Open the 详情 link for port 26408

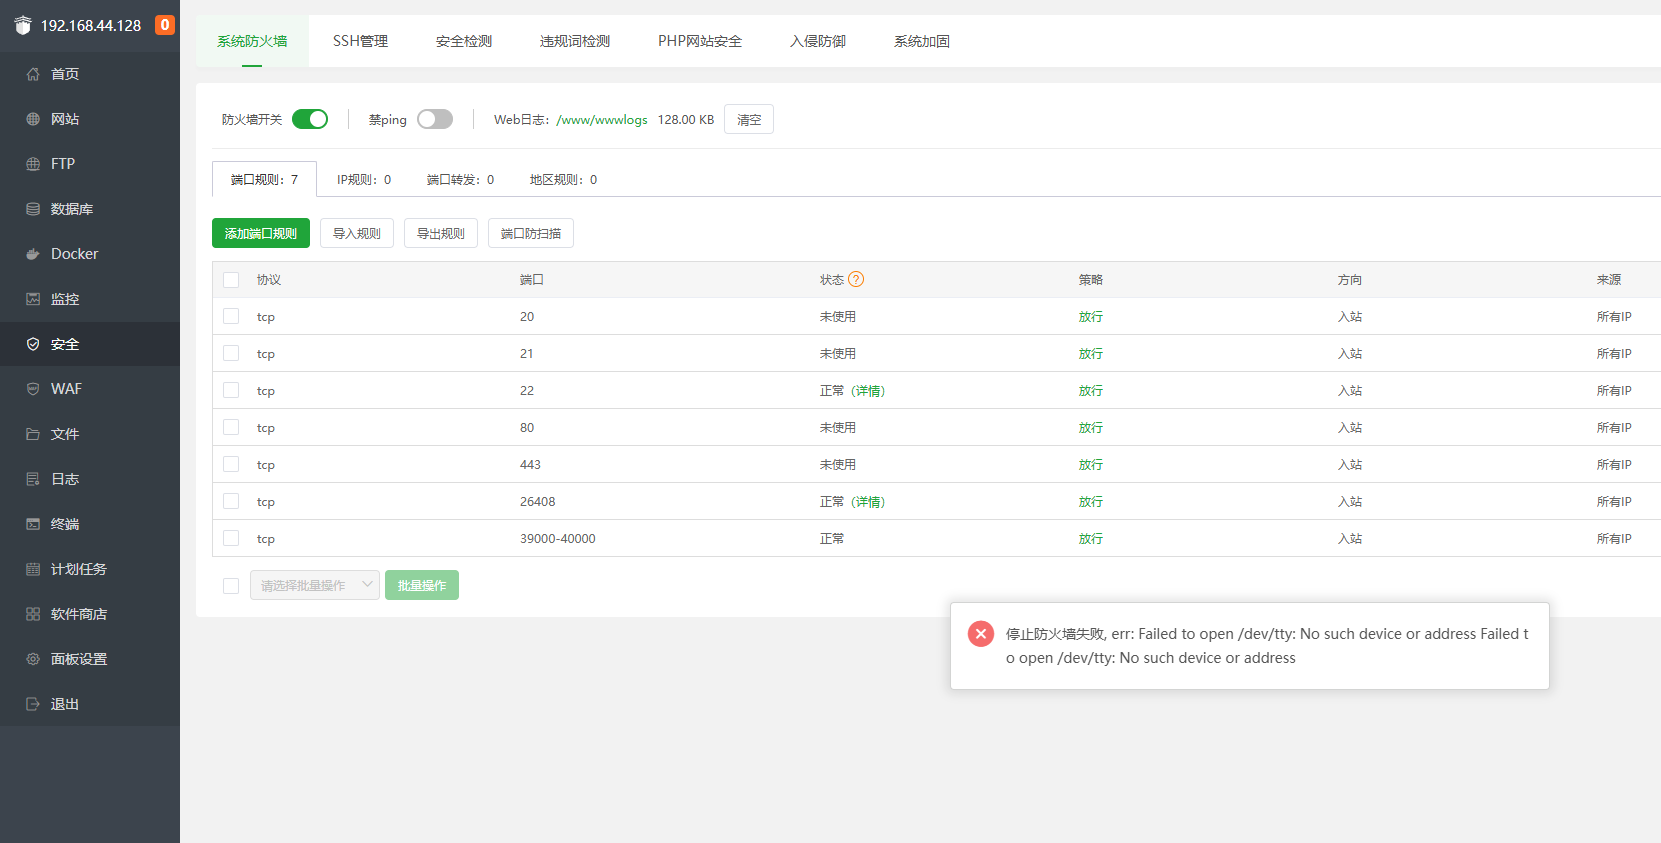pos(868,501)
